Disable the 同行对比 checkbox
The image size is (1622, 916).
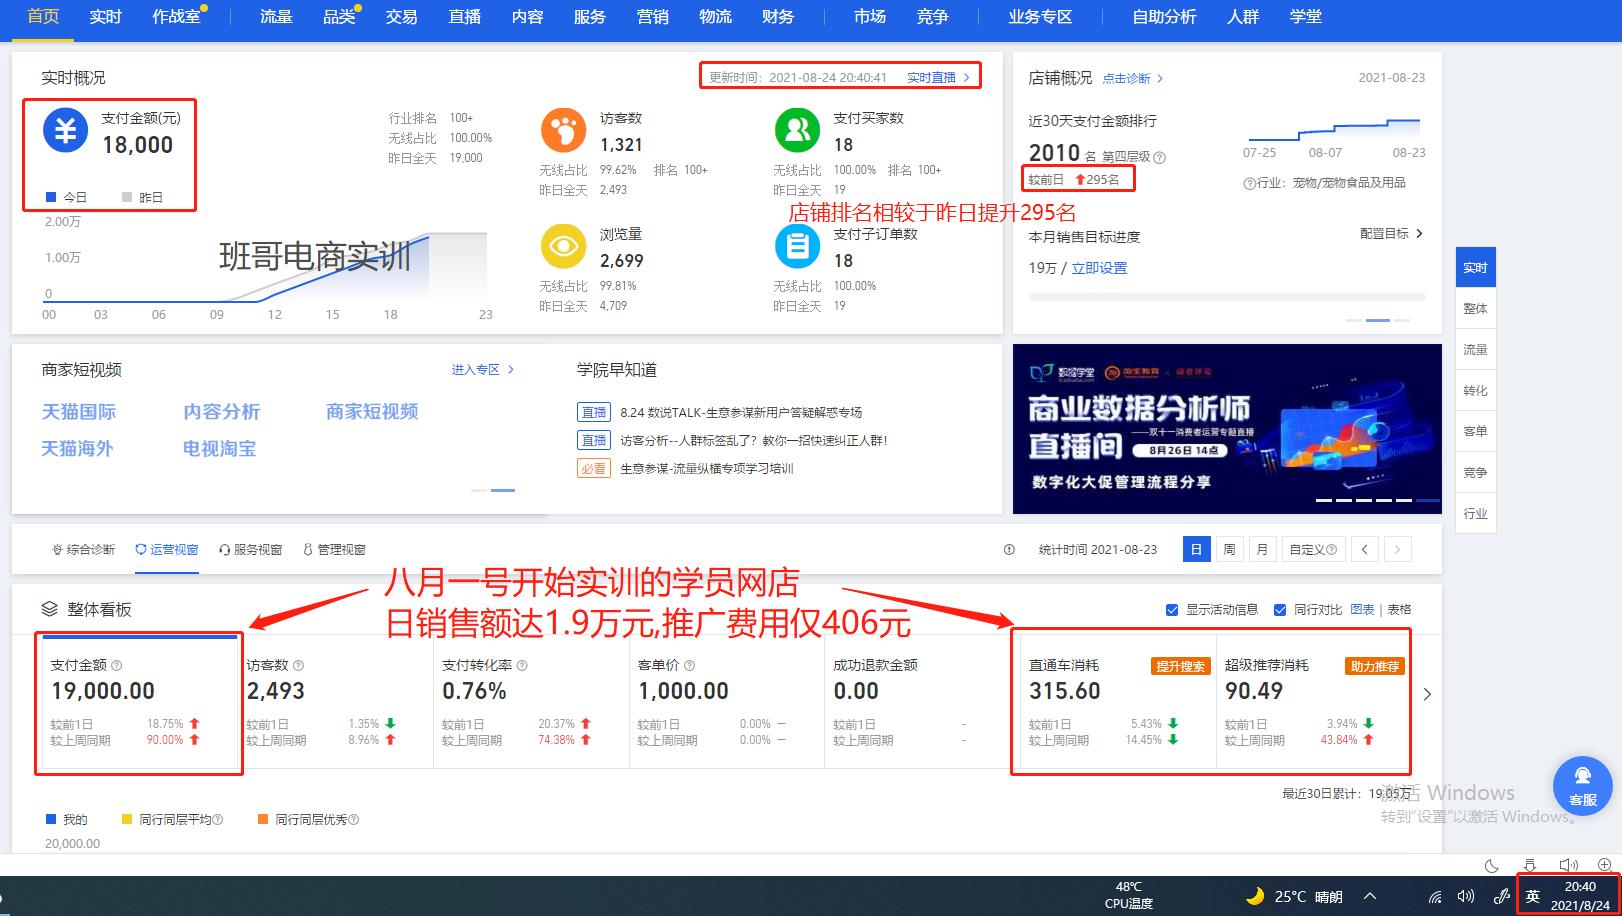(x=1280, y=609)
